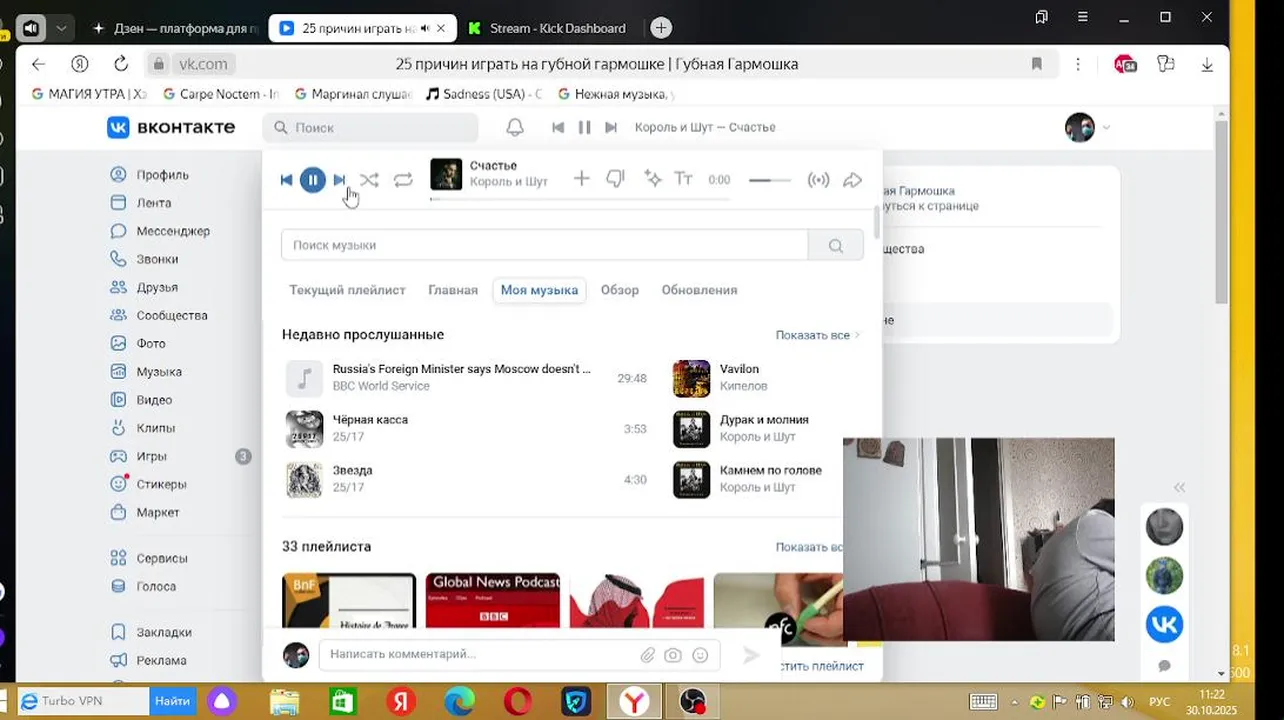Open Профиль in VK sidebar
This screenshot has height=720, width=1284.
click(162, 175)
